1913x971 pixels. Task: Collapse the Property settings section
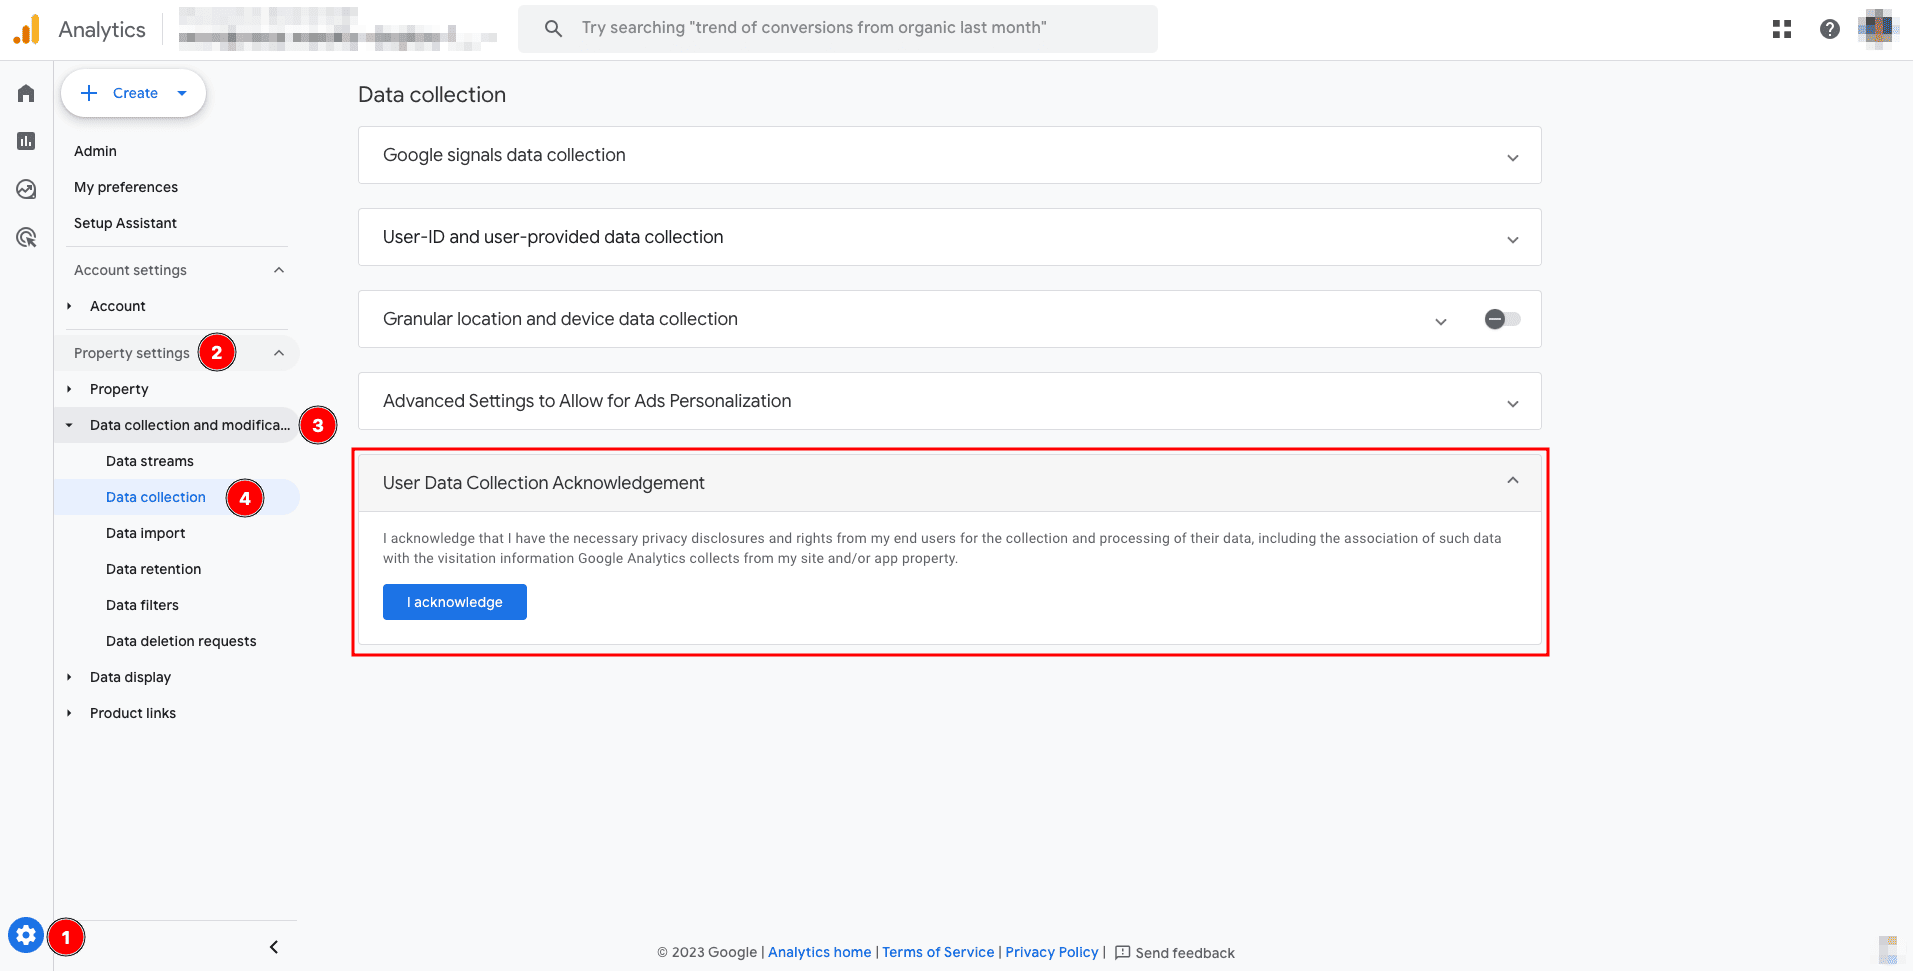[x=279, y=353]
